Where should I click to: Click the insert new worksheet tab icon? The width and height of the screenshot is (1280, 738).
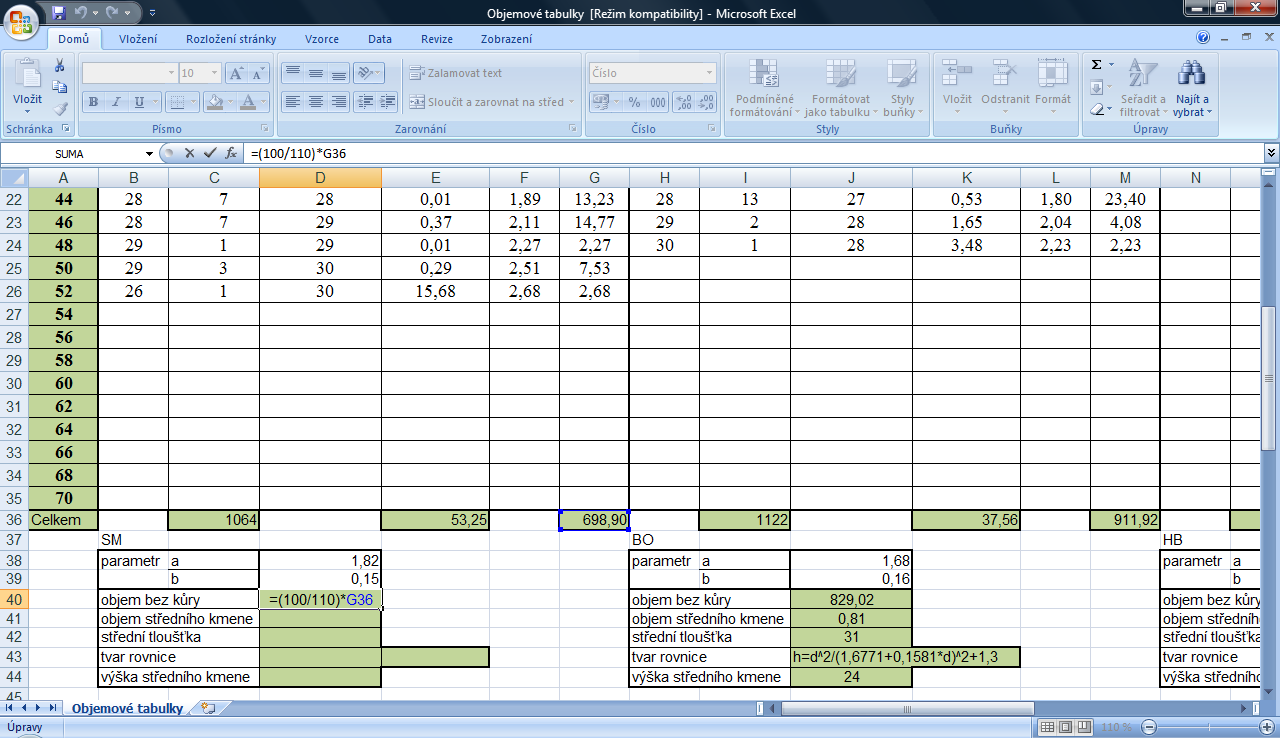pyautogui.click(x=208, y=708)
